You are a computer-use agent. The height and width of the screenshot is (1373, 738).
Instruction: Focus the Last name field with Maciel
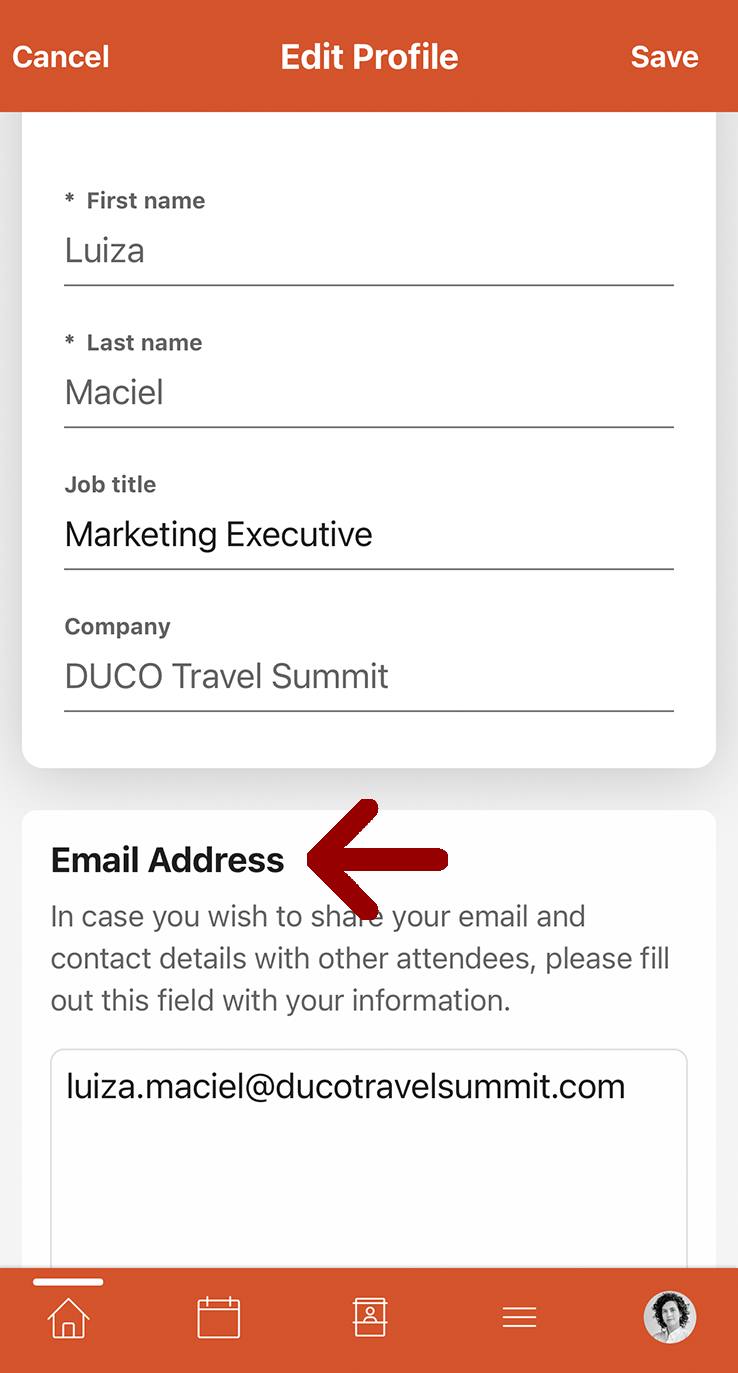click(x=368, y=393)
